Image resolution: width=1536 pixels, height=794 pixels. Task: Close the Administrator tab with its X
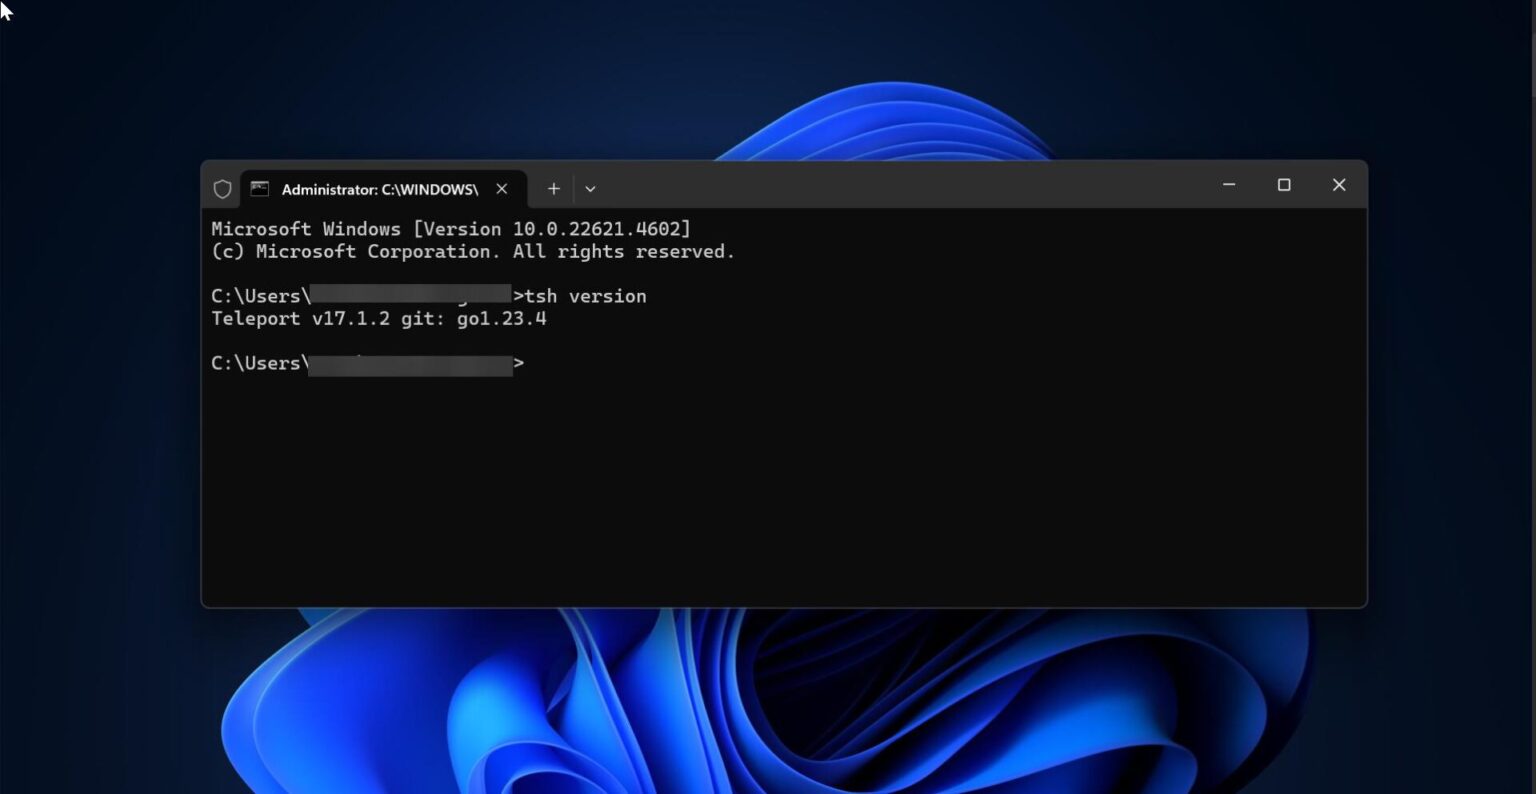click(x=501, y=188)
